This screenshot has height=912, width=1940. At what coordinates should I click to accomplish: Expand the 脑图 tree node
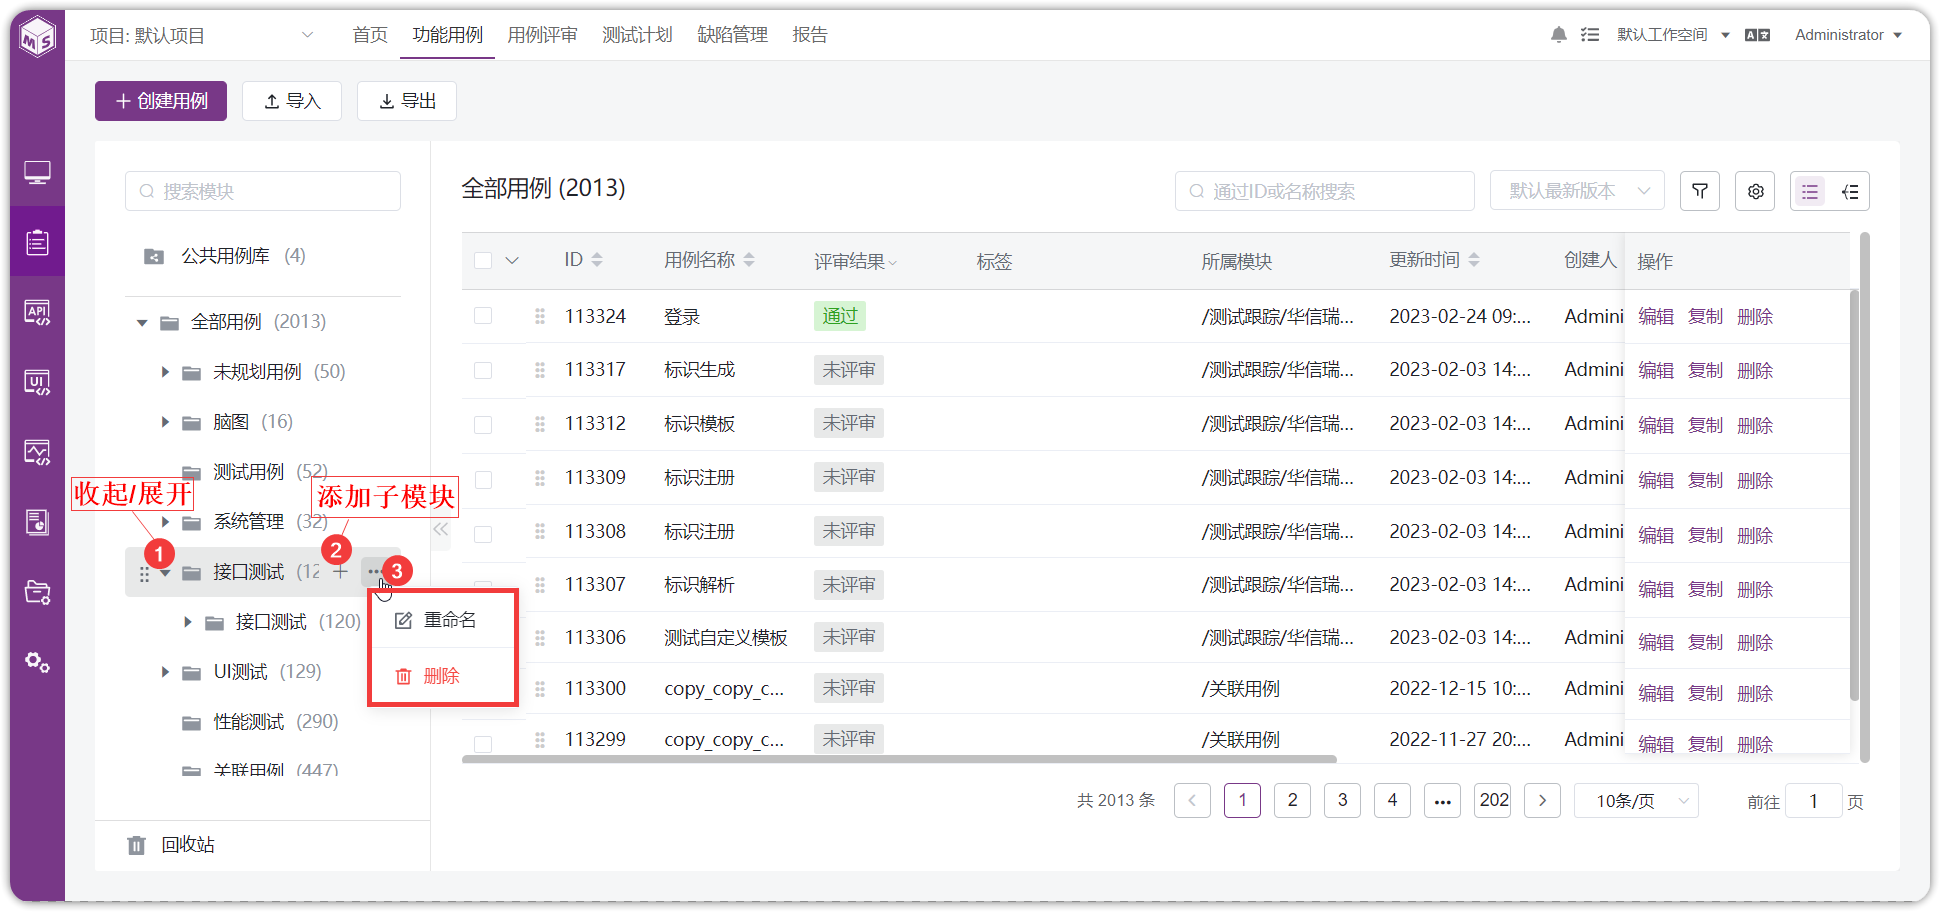coord(165,422)
